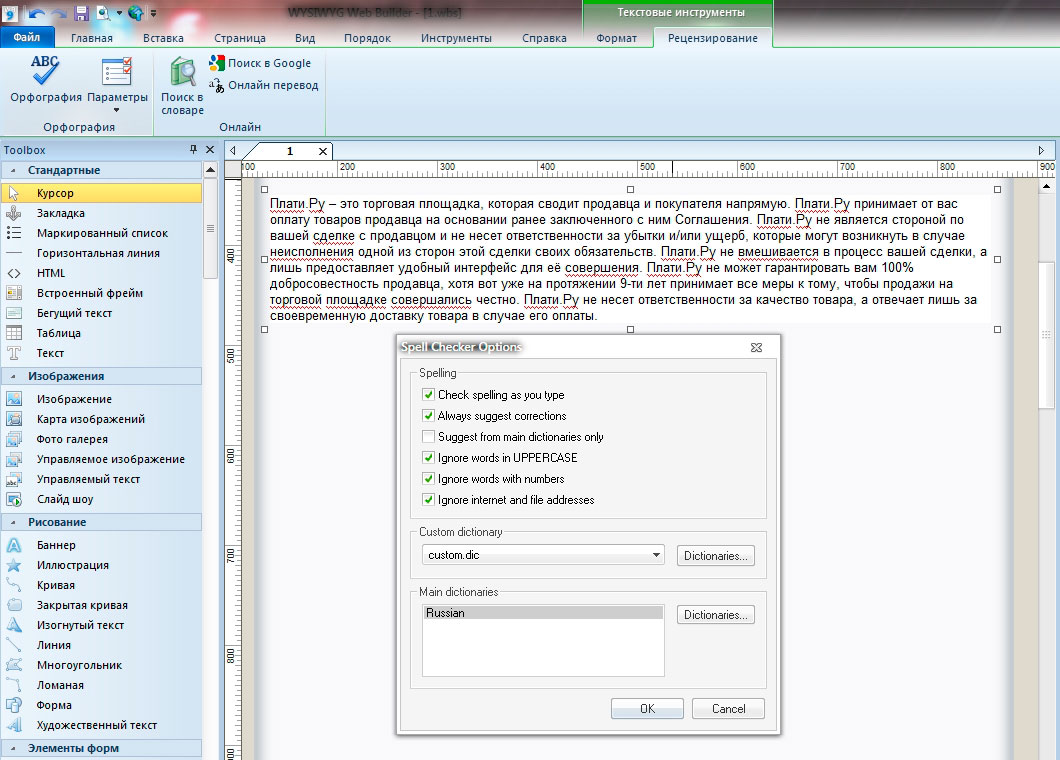Click Cancel in Spell Checker Options

(728, 709)
